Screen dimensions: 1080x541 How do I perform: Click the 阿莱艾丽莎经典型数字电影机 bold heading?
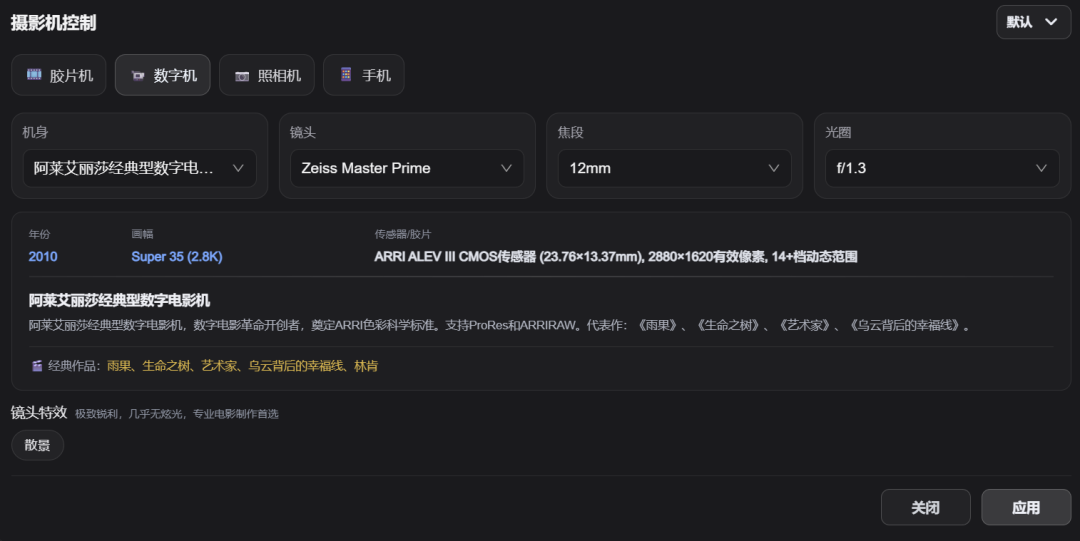[119, 300]
